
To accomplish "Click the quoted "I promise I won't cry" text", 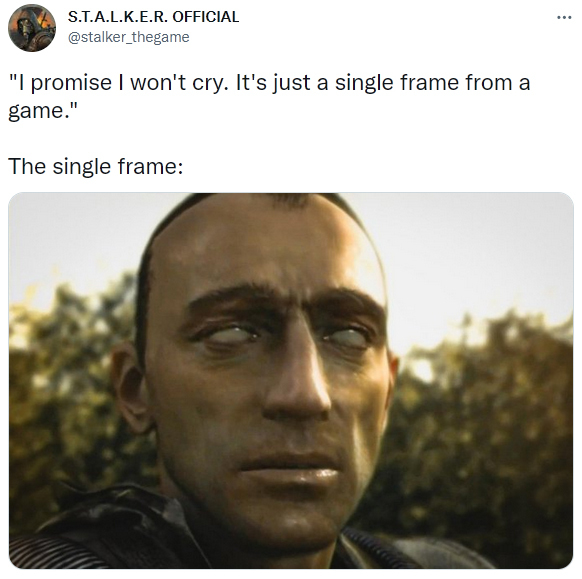I will point(117,82).
